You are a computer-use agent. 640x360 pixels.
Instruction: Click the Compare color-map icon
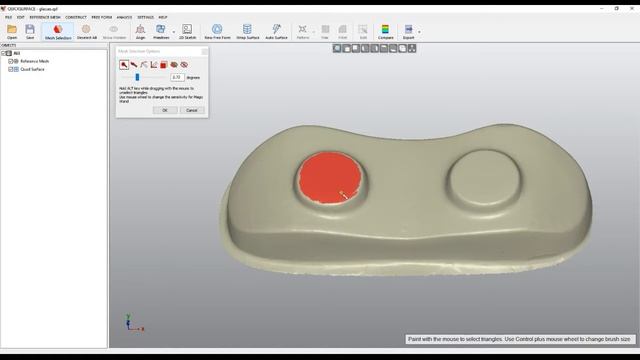pos(385,29)
